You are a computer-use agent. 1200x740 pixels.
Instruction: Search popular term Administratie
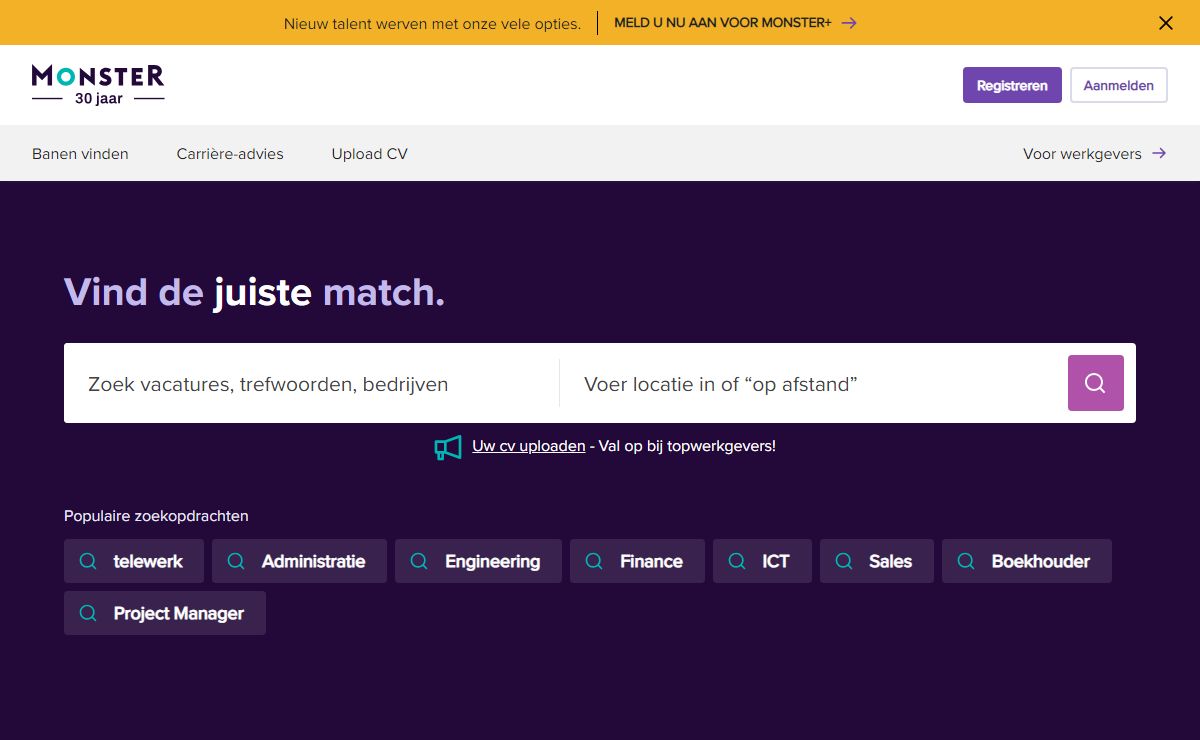tap(299, 561)
